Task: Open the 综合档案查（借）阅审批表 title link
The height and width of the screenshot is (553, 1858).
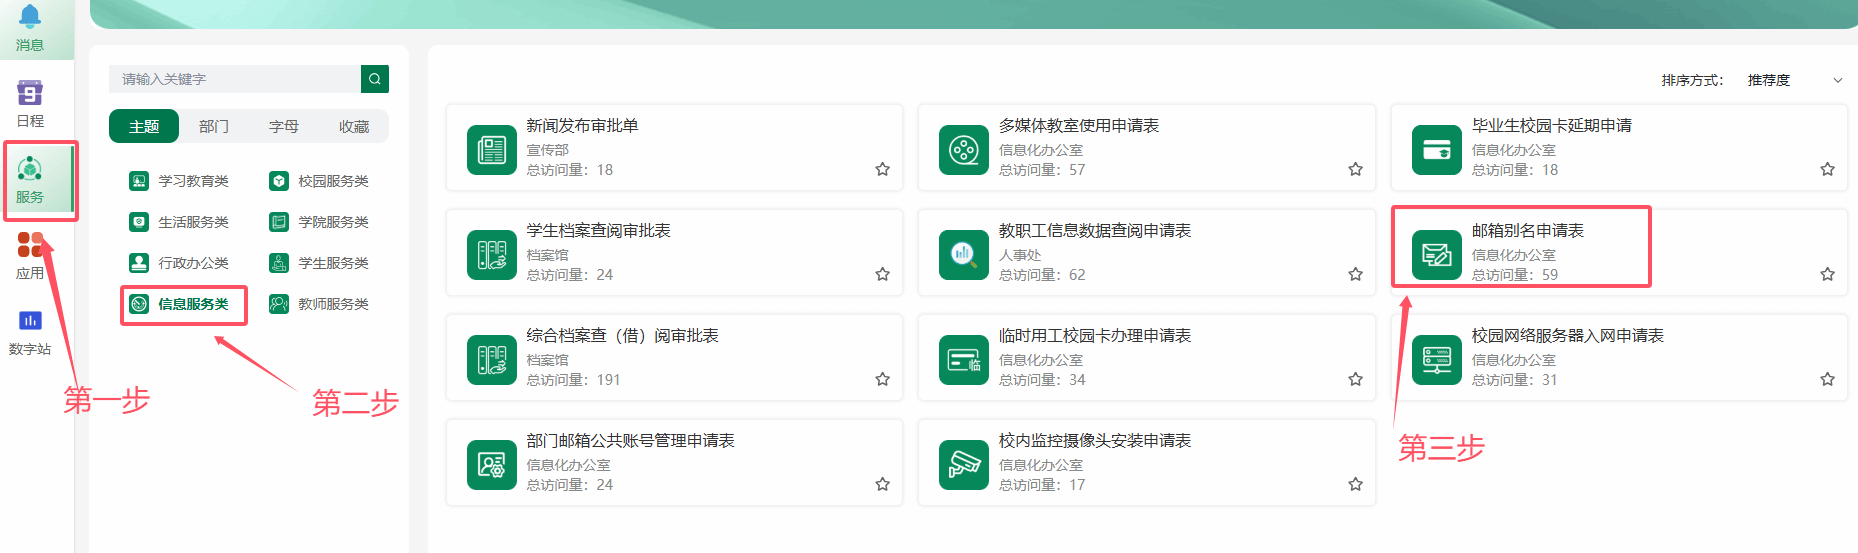Action: (x=623, y=336)
